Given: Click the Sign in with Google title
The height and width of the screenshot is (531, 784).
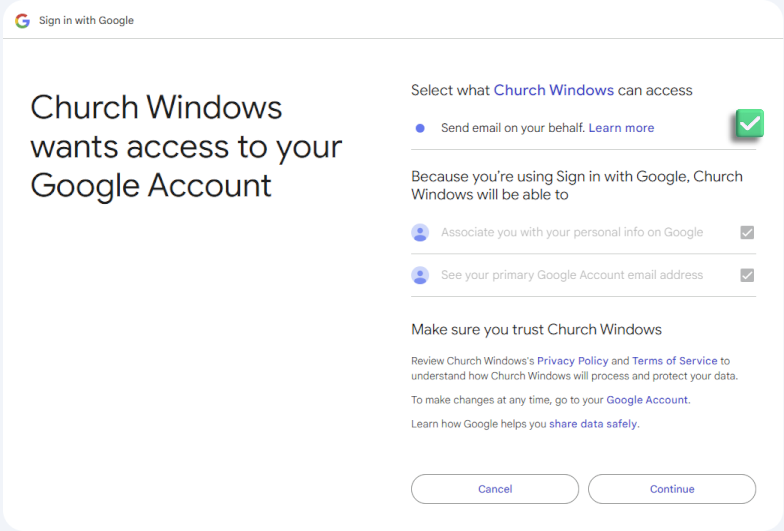Looking at the screenshot, I should coord(86,20).
